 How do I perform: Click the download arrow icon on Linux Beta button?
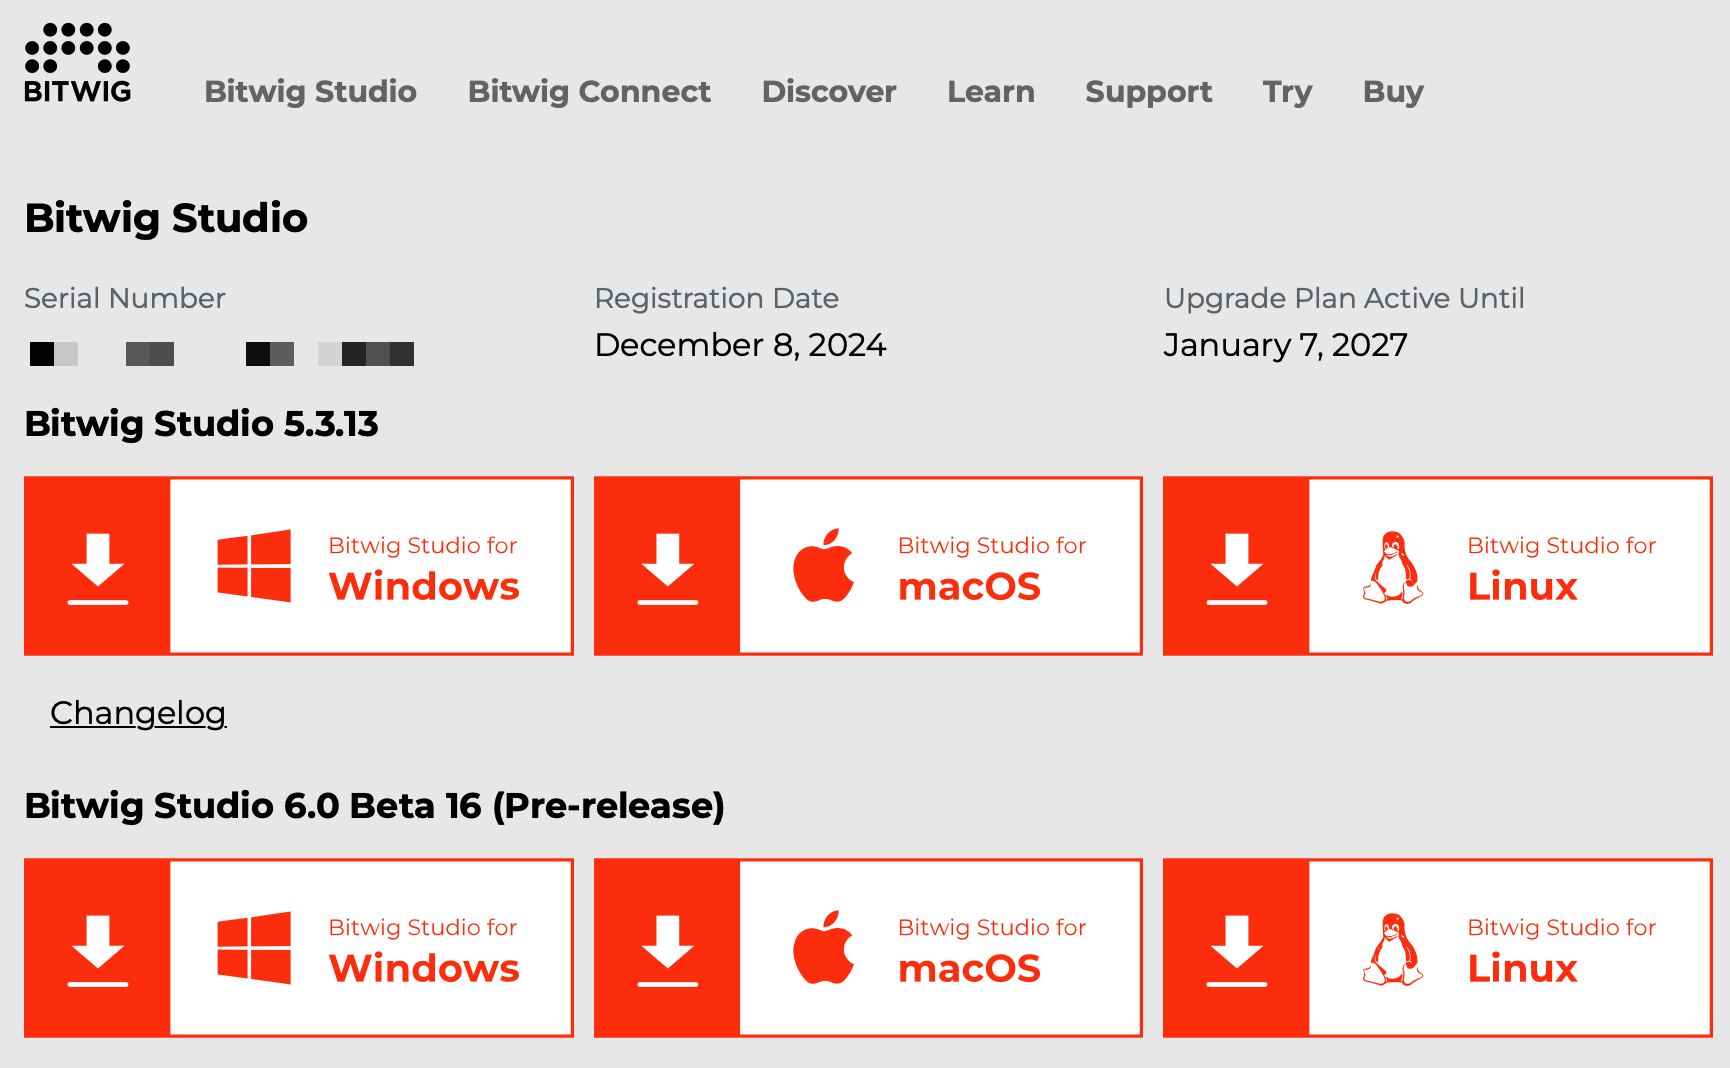(x=1239, y=948)
